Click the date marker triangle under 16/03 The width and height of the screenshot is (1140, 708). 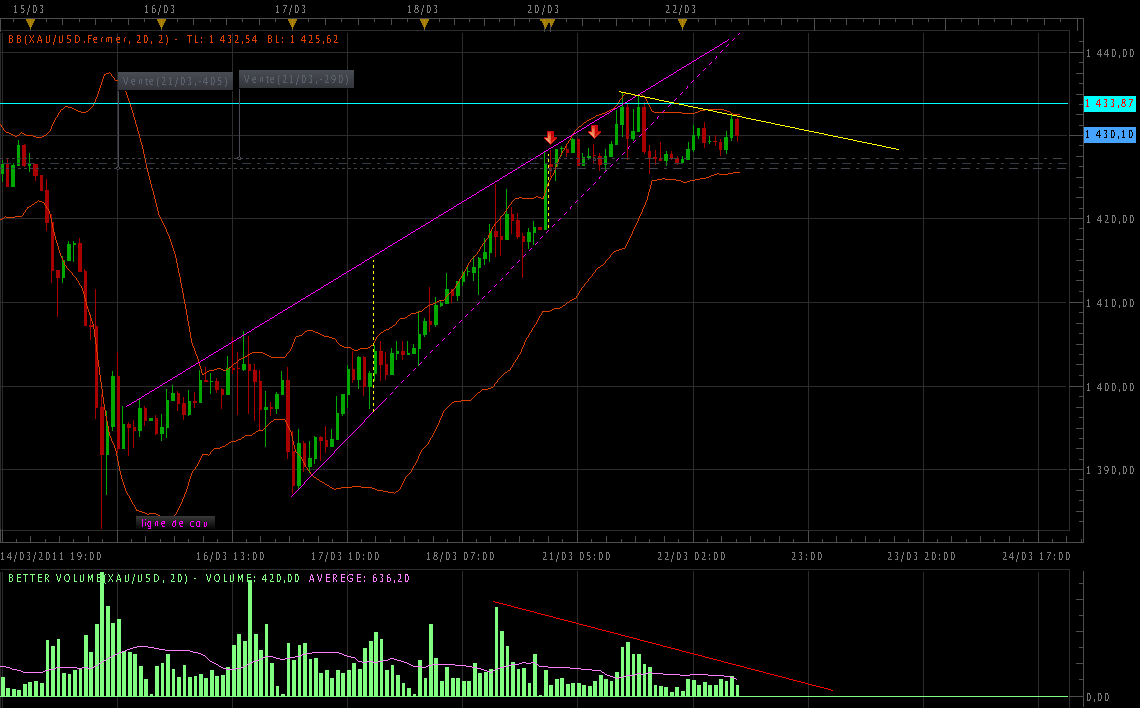click(x=161, y=24)
